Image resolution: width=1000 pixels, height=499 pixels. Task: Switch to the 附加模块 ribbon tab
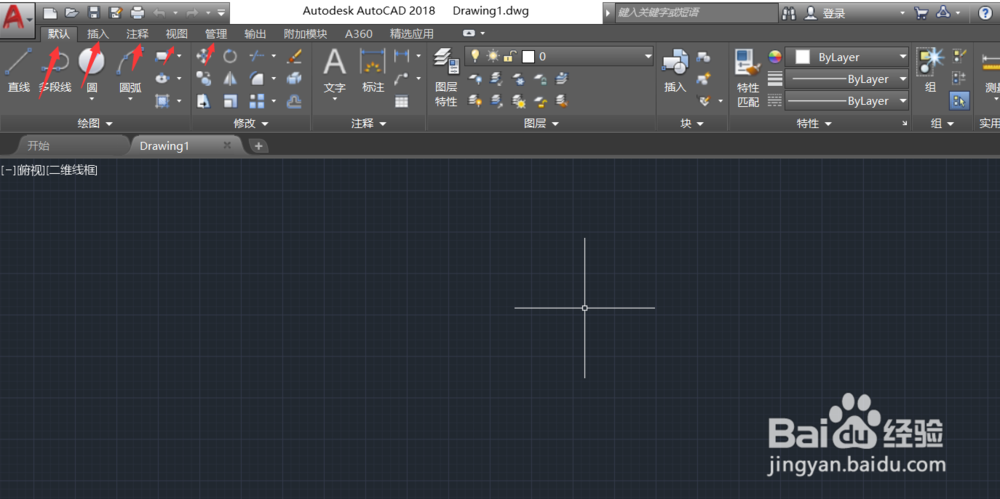305,34
